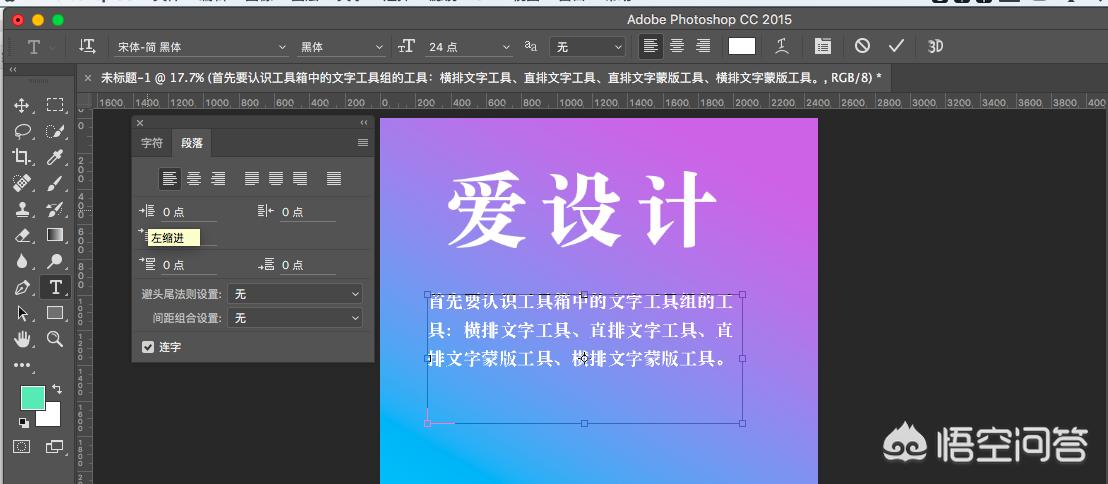Select the Lasso tool

[x=22, y=131]
